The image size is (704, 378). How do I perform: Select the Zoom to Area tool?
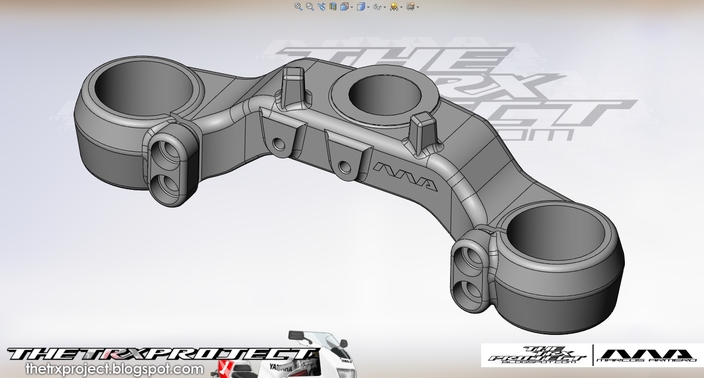[x=310, y=6]
